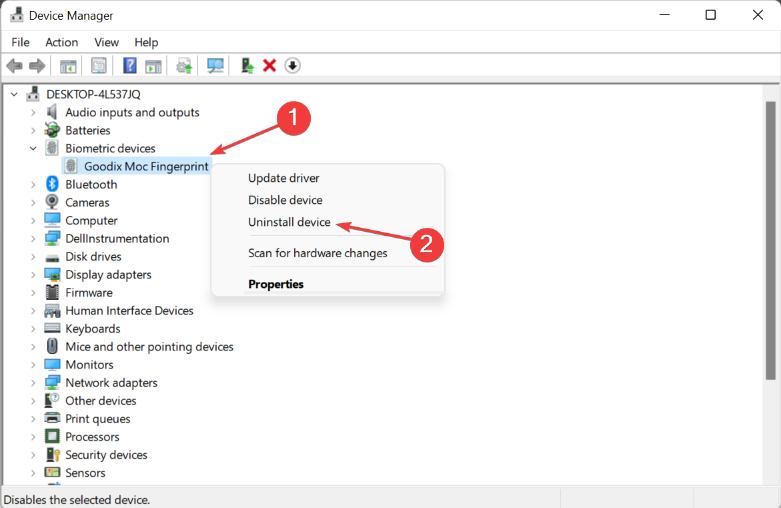Click the red X Uninstall device icon

pos(269,66)
